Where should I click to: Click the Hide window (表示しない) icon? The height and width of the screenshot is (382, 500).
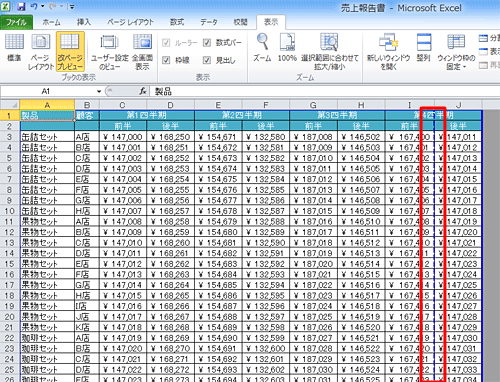coord(483,52)
